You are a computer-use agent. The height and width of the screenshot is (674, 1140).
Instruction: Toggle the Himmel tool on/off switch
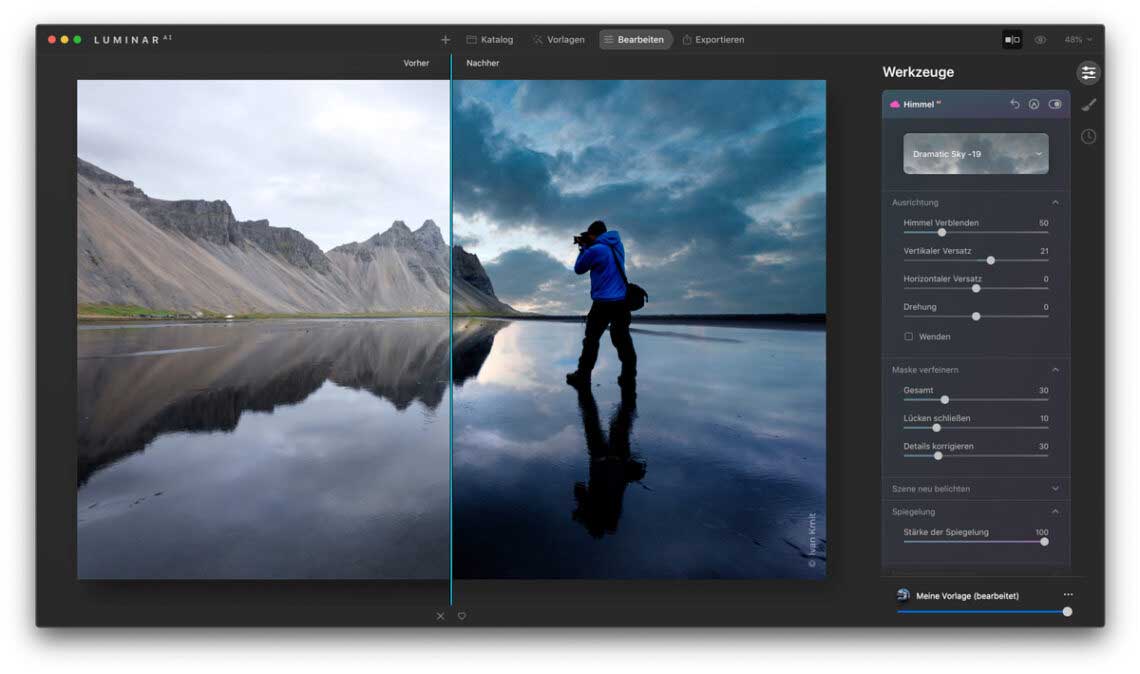(x=1055, y=104)
